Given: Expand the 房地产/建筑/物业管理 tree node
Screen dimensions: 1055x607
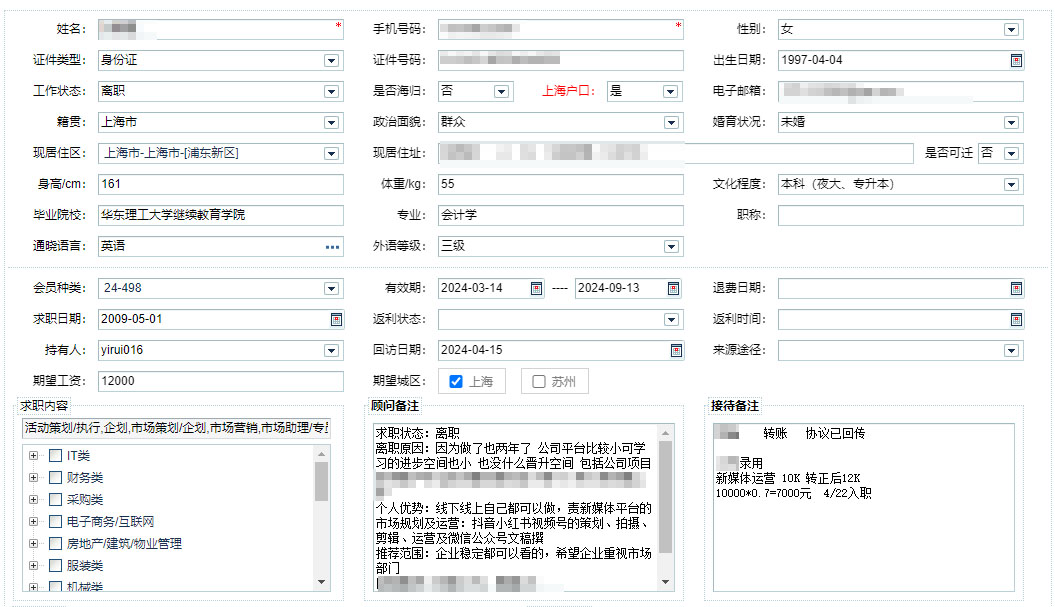Looking at the screenshot, I should coord(33,543).
